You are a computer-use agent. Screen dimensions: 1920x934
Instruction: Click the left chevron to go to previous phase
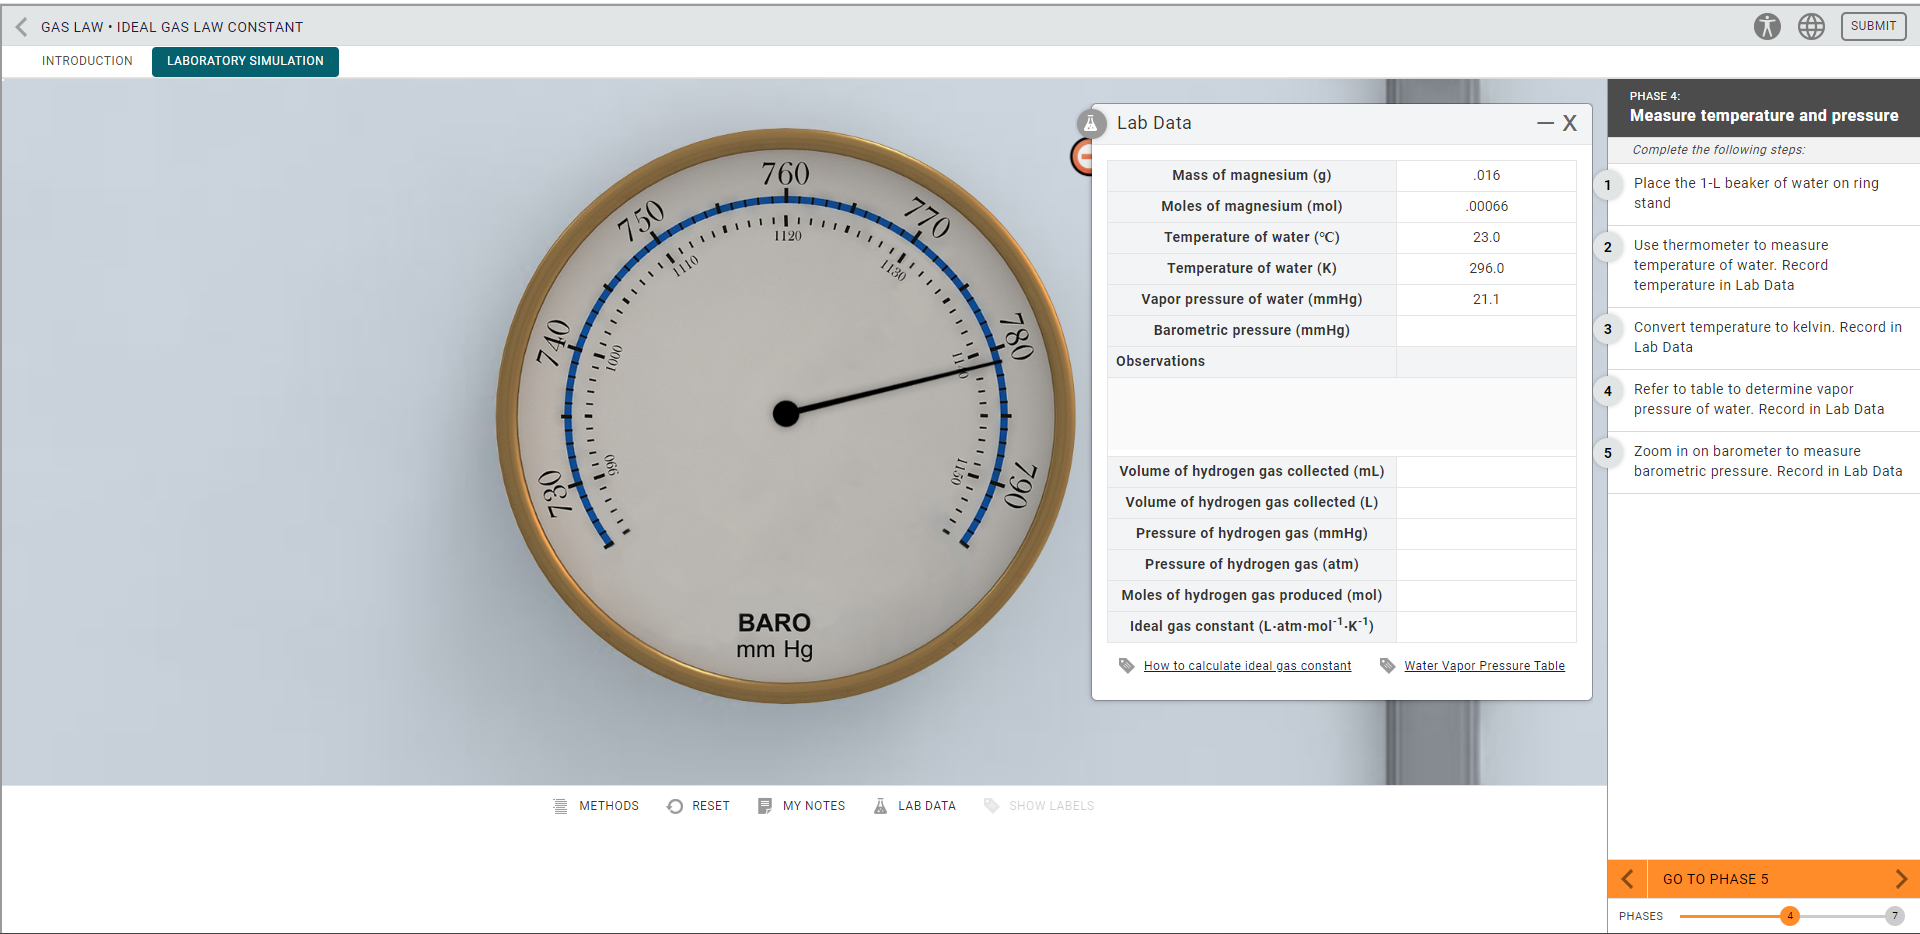tap(1626, 878)
